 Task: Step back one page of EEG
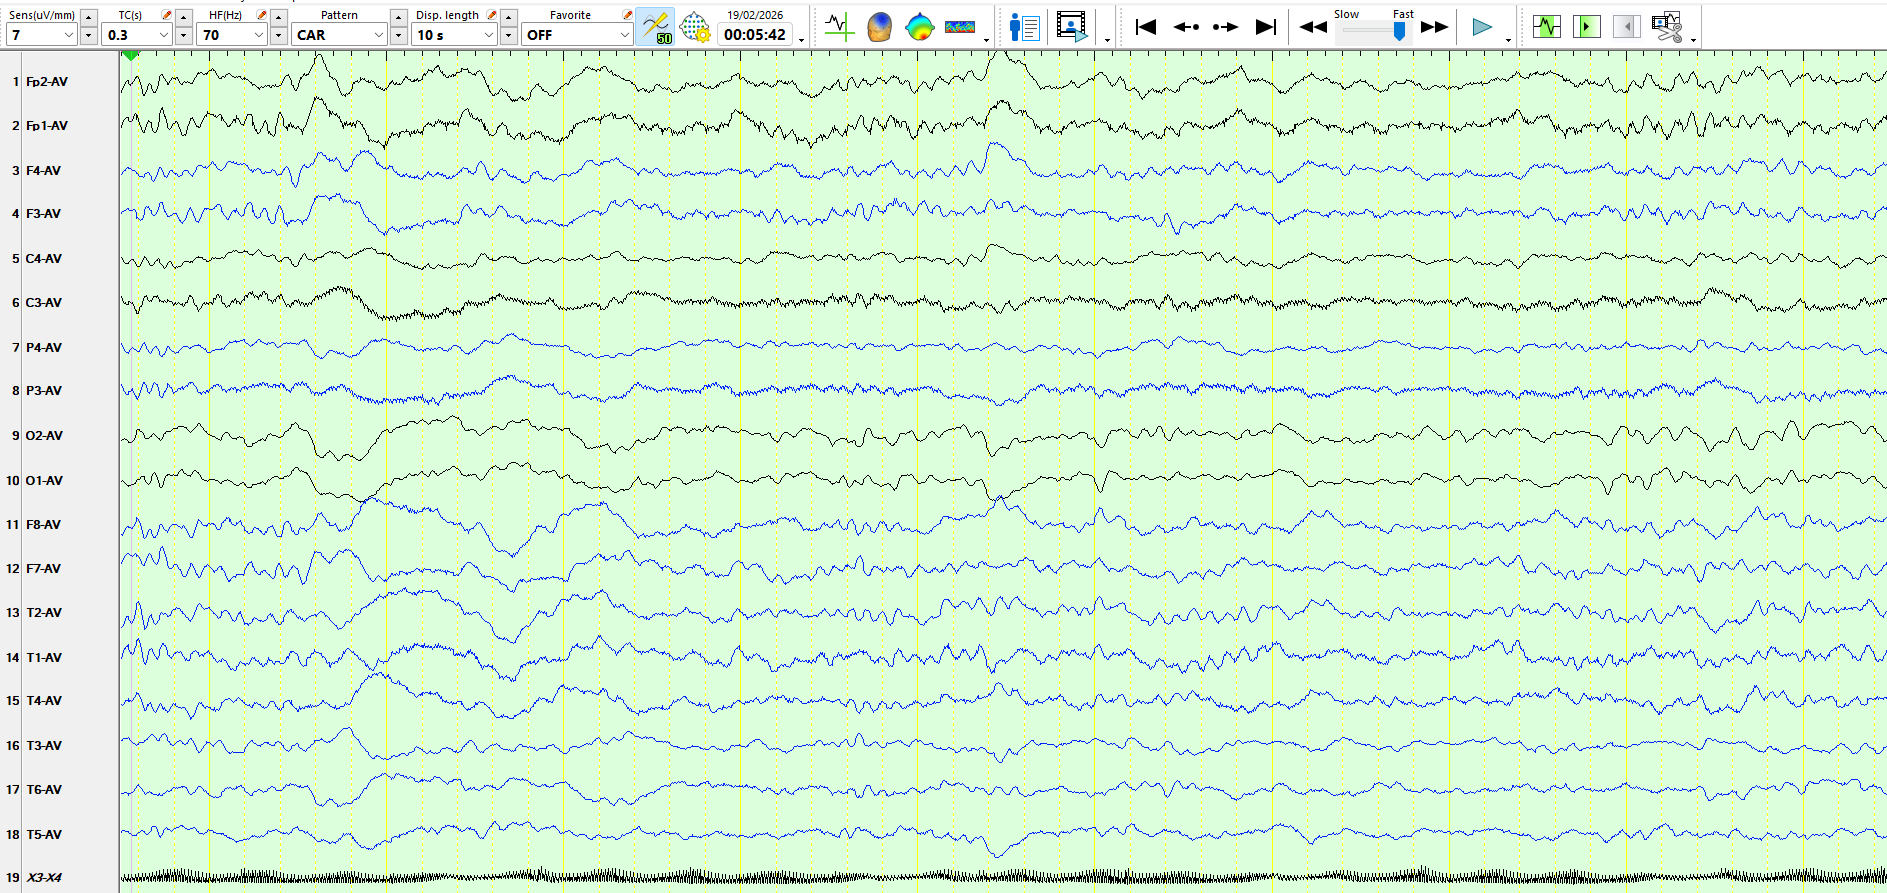1186,27
